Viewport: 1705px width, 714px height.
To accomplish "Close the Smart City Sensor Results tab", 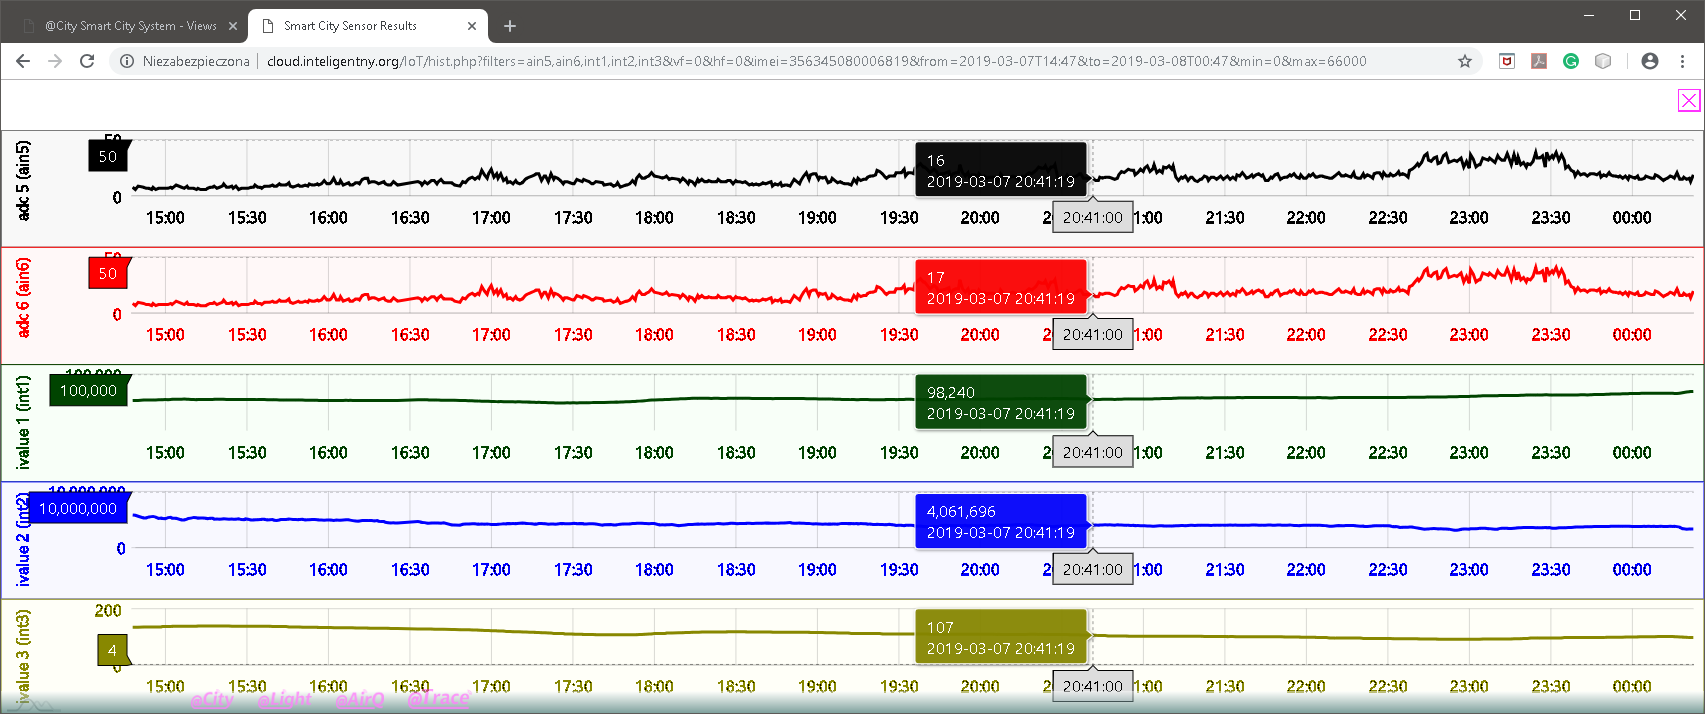I will coord(472,26).
